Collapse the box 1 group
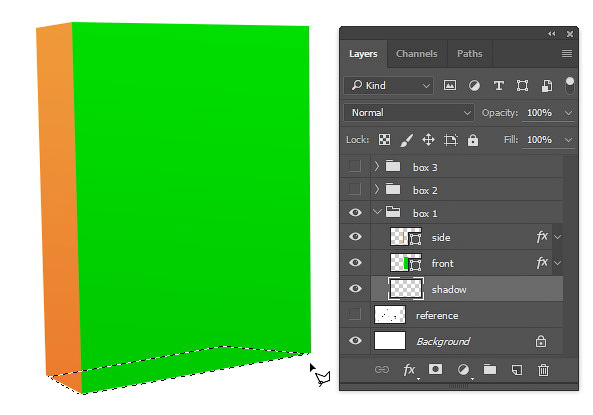 point(377,212)
